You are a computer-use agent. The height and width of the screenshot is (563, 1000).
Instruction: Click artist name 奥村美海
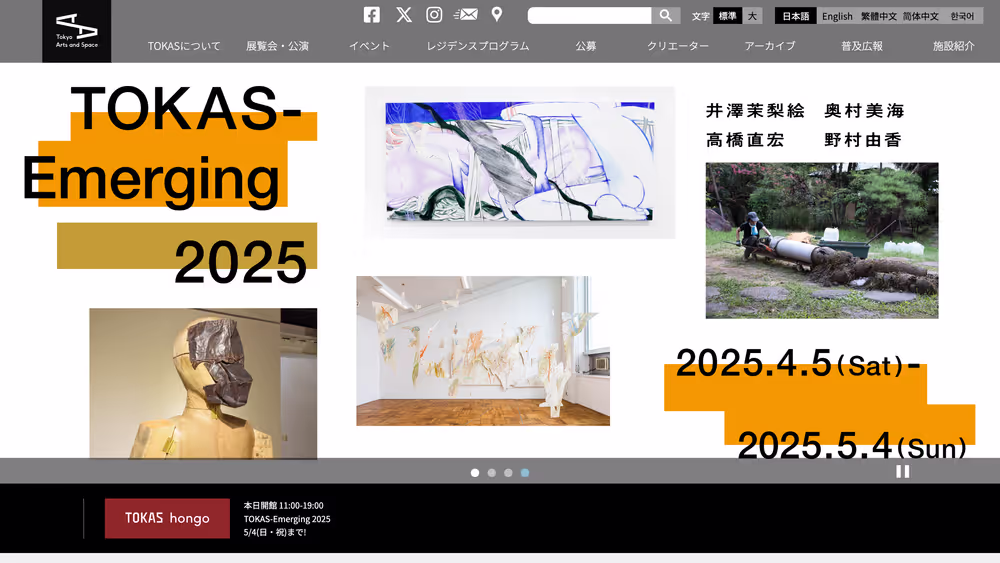pyautogui.click(x=864, y=111)
